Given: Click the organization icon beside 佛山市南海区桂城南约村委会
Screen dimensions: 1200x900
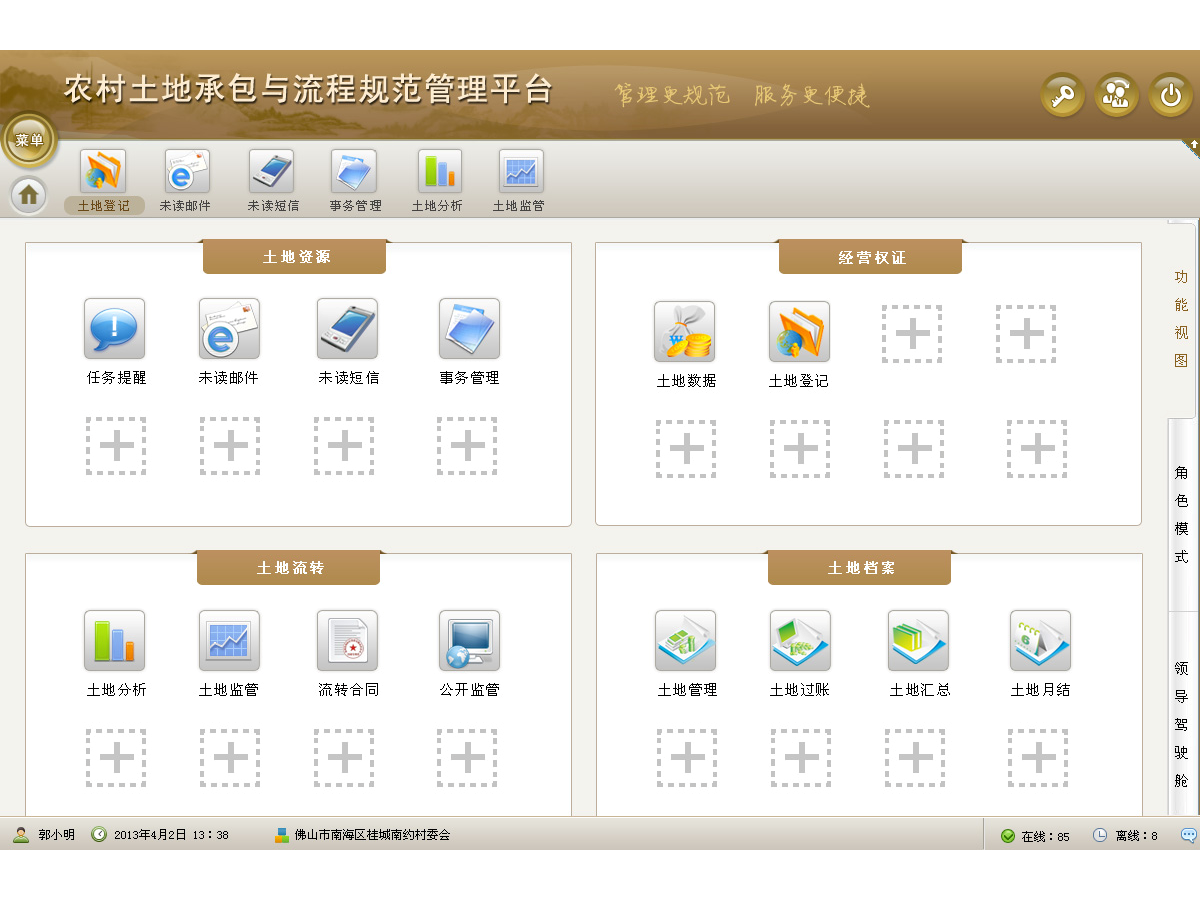Looking at the screenshot, I should coord(282,835).
